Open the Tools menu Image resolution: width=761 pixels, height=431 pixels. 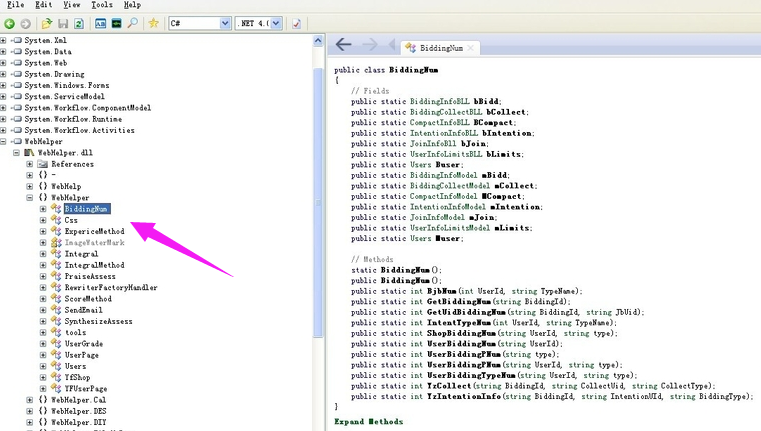pyautogui.click(x=102, y=5)
